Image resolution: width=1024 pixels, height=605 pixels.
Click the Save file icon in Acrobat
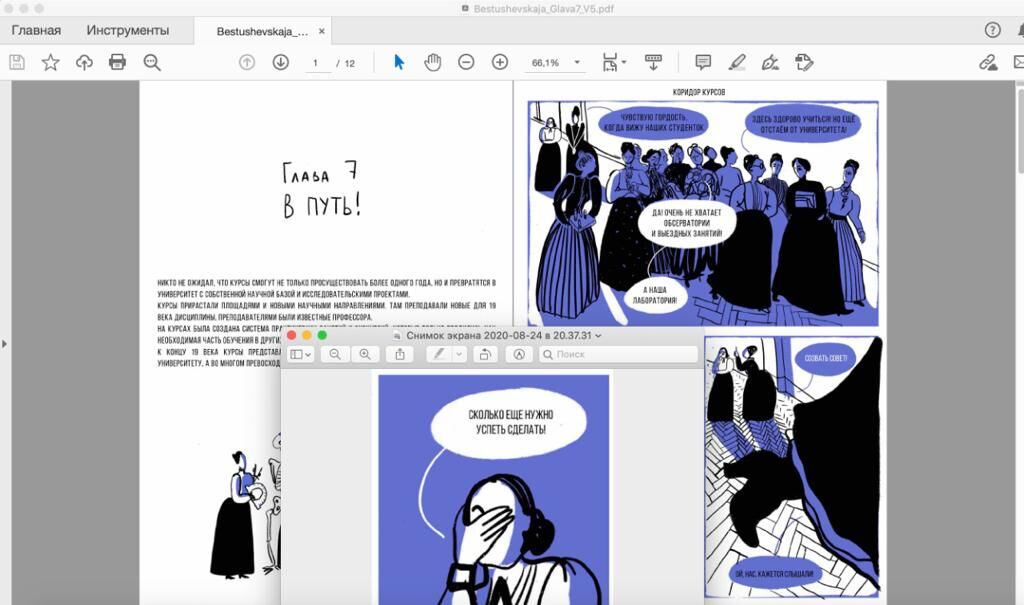tap(17, 63)
